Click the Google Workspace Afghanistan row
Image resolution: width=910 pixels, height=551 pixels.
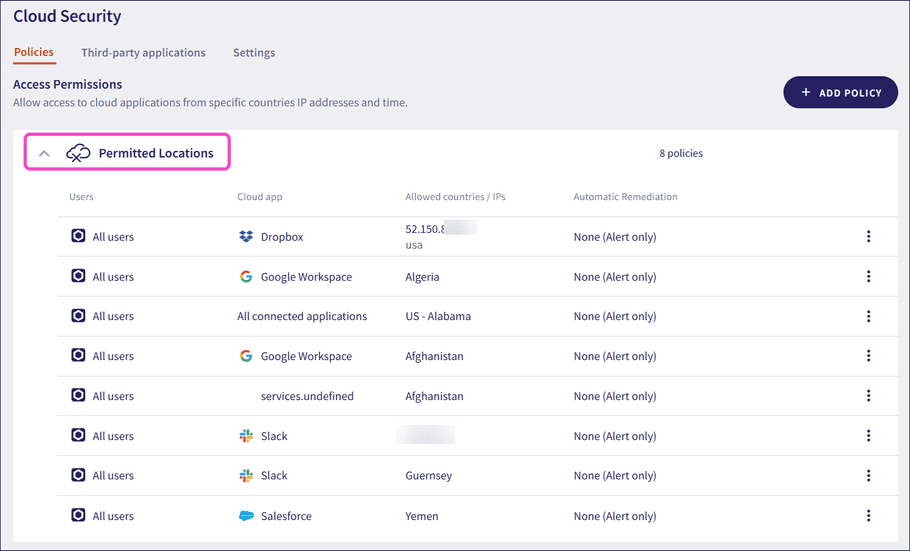click(x=306, y=356)
